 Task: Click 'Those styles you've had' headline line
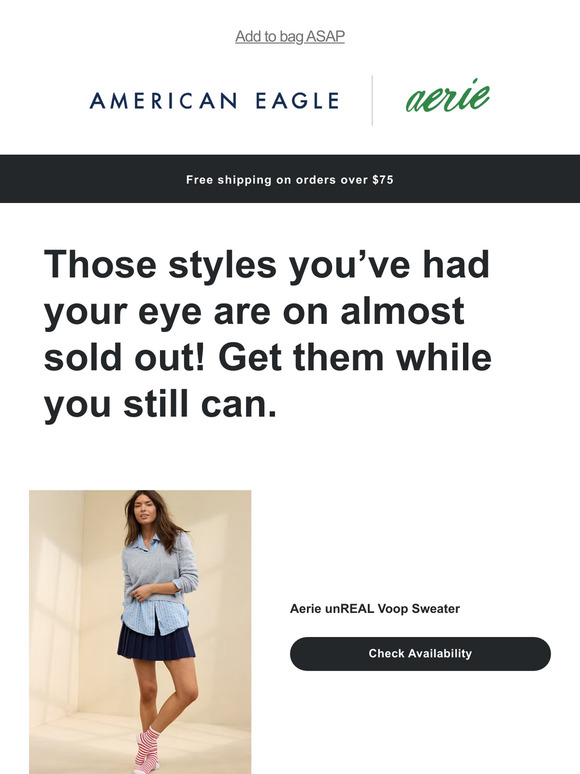click(x=267, y=265)
